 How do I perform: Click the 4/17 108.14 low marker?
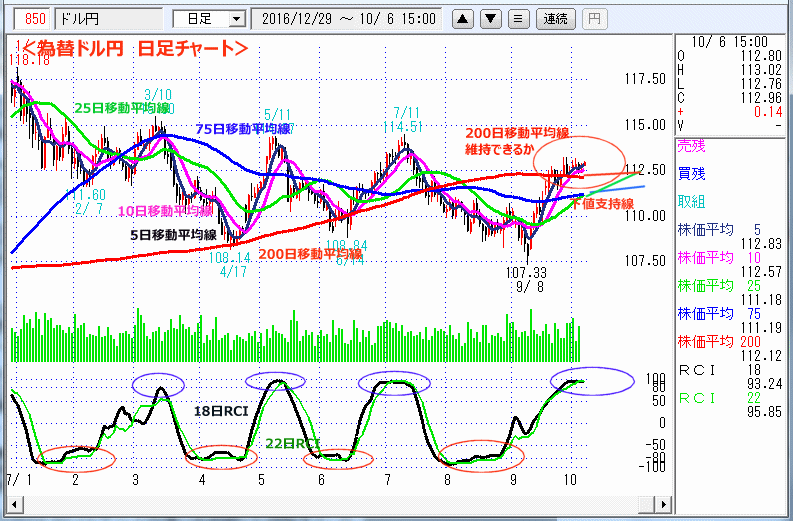233,264
